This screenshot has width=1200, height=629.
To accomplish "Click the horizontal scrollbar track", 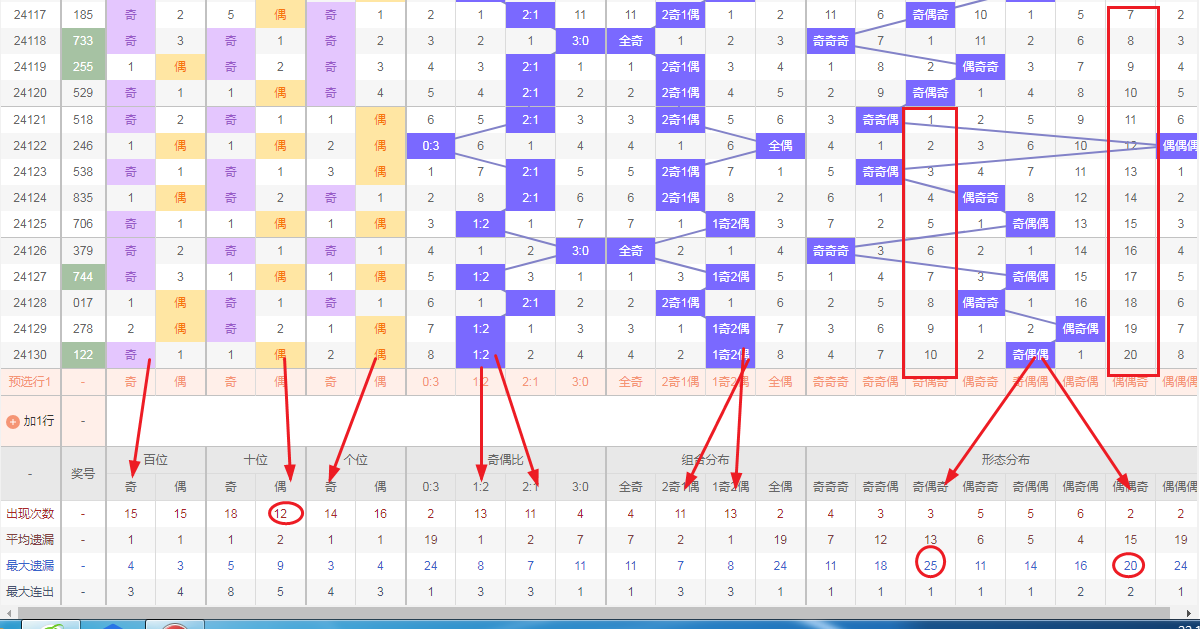I will (600, 612).
